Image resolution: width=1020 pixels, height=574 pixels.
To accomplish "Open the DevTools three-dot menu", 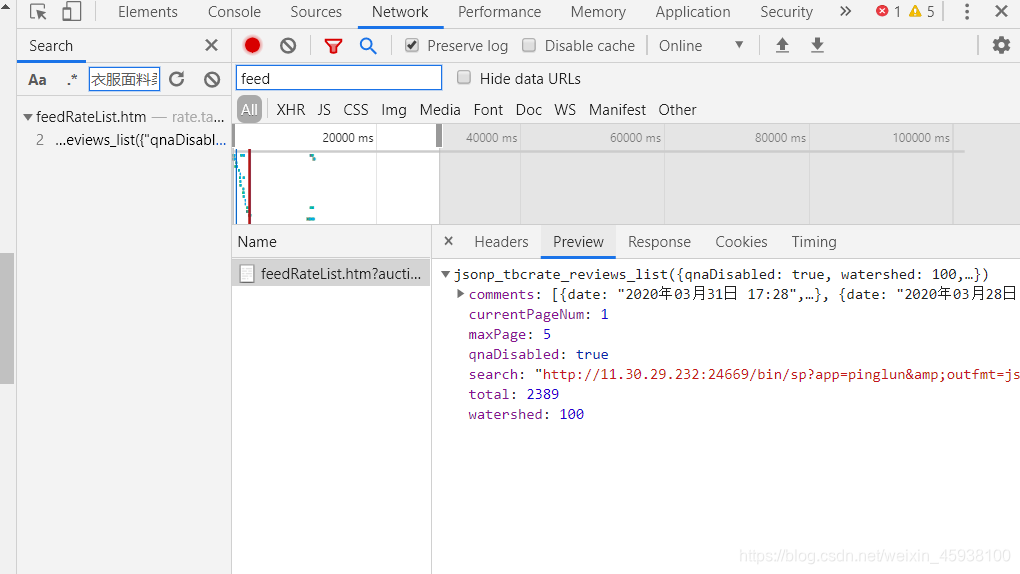I will [967, 12].
